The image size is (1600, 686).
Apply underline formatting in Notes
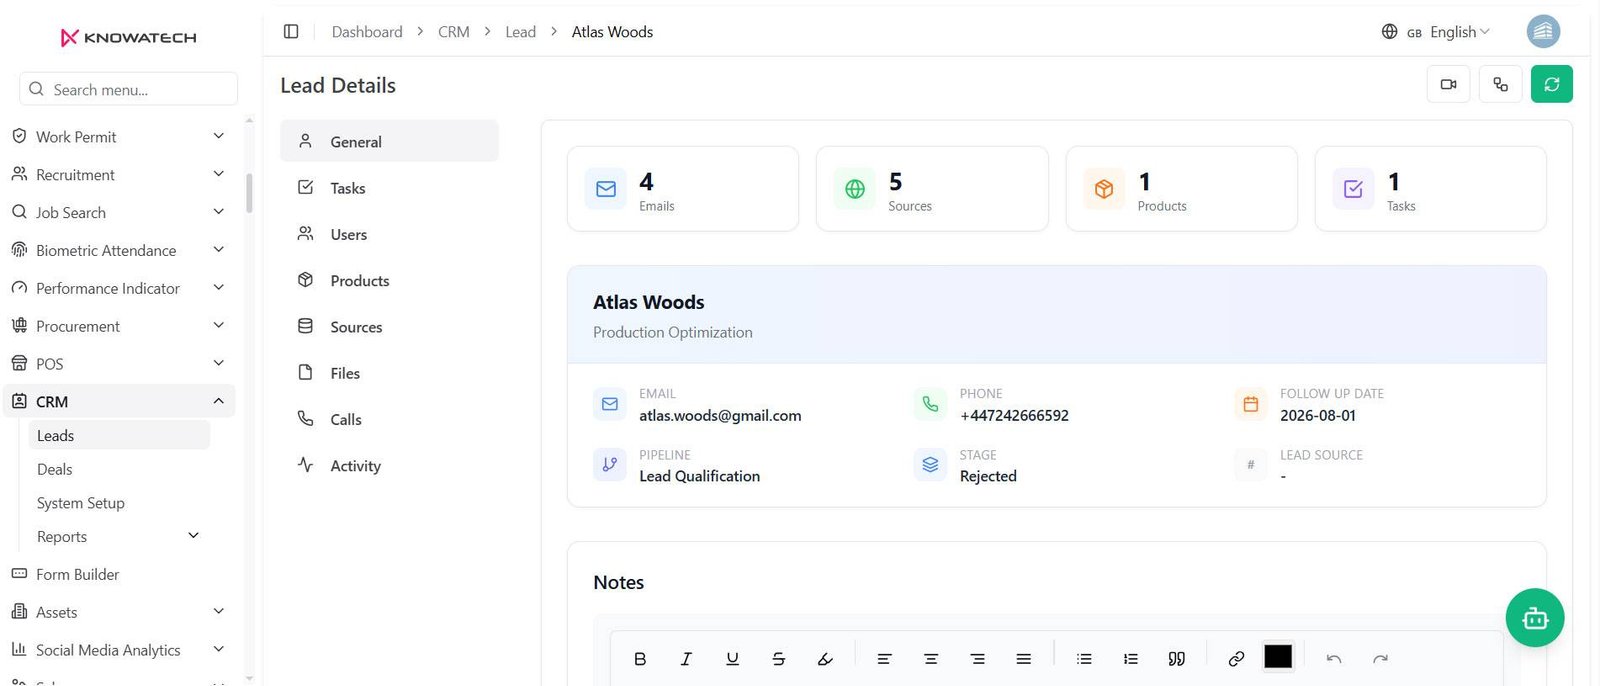(x=732, y=659)
